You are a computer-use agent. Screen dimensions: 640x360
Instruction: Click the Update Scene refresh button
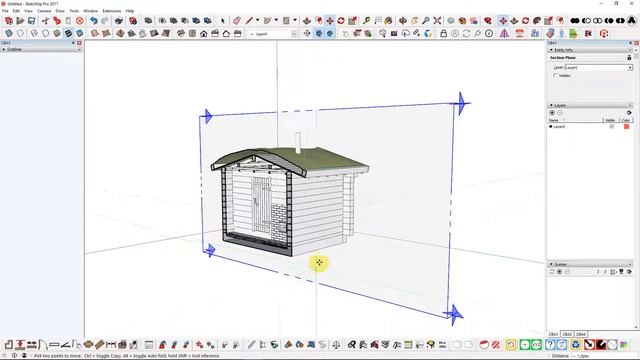(x=552, y=271)
